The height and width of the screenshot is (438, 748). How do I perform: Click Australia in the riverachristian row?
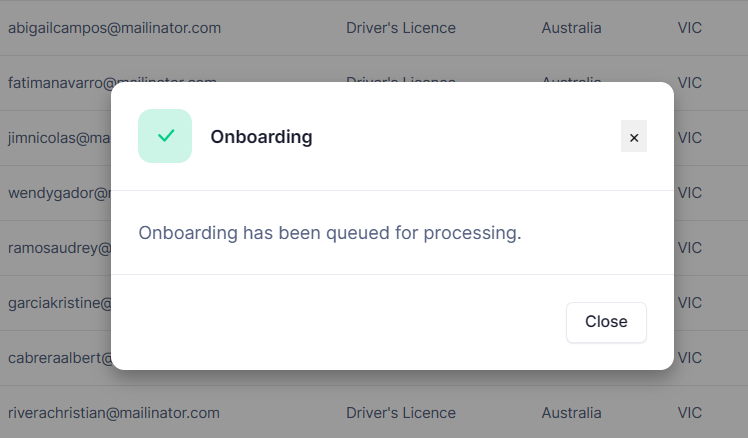(x=571, y=413)
